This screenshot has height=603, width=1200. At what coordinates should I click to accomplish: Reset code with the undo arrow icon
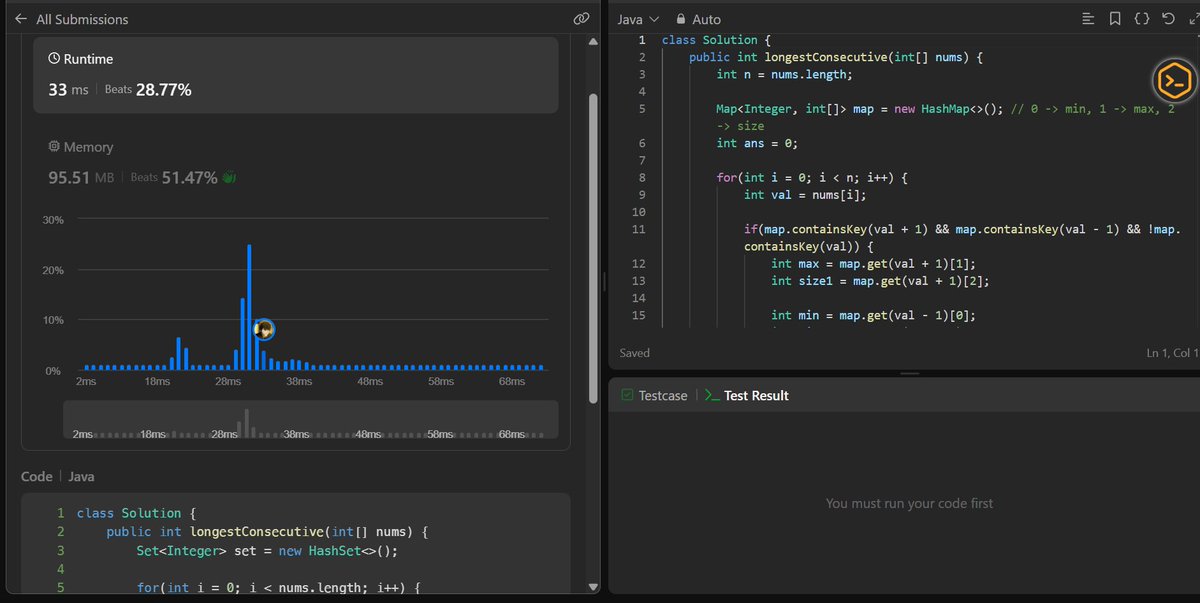point(1168,19)
